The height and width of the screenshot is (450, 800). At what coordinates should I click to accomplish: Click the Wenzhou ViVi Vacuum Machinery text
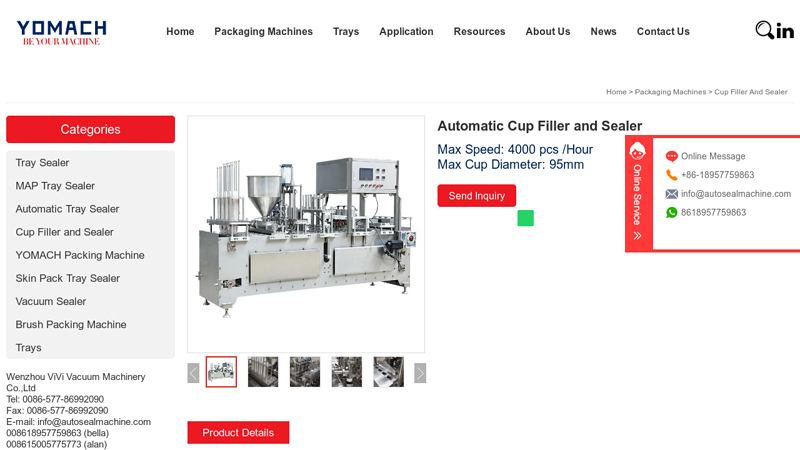pyautogui.click(x=76, y=382)
